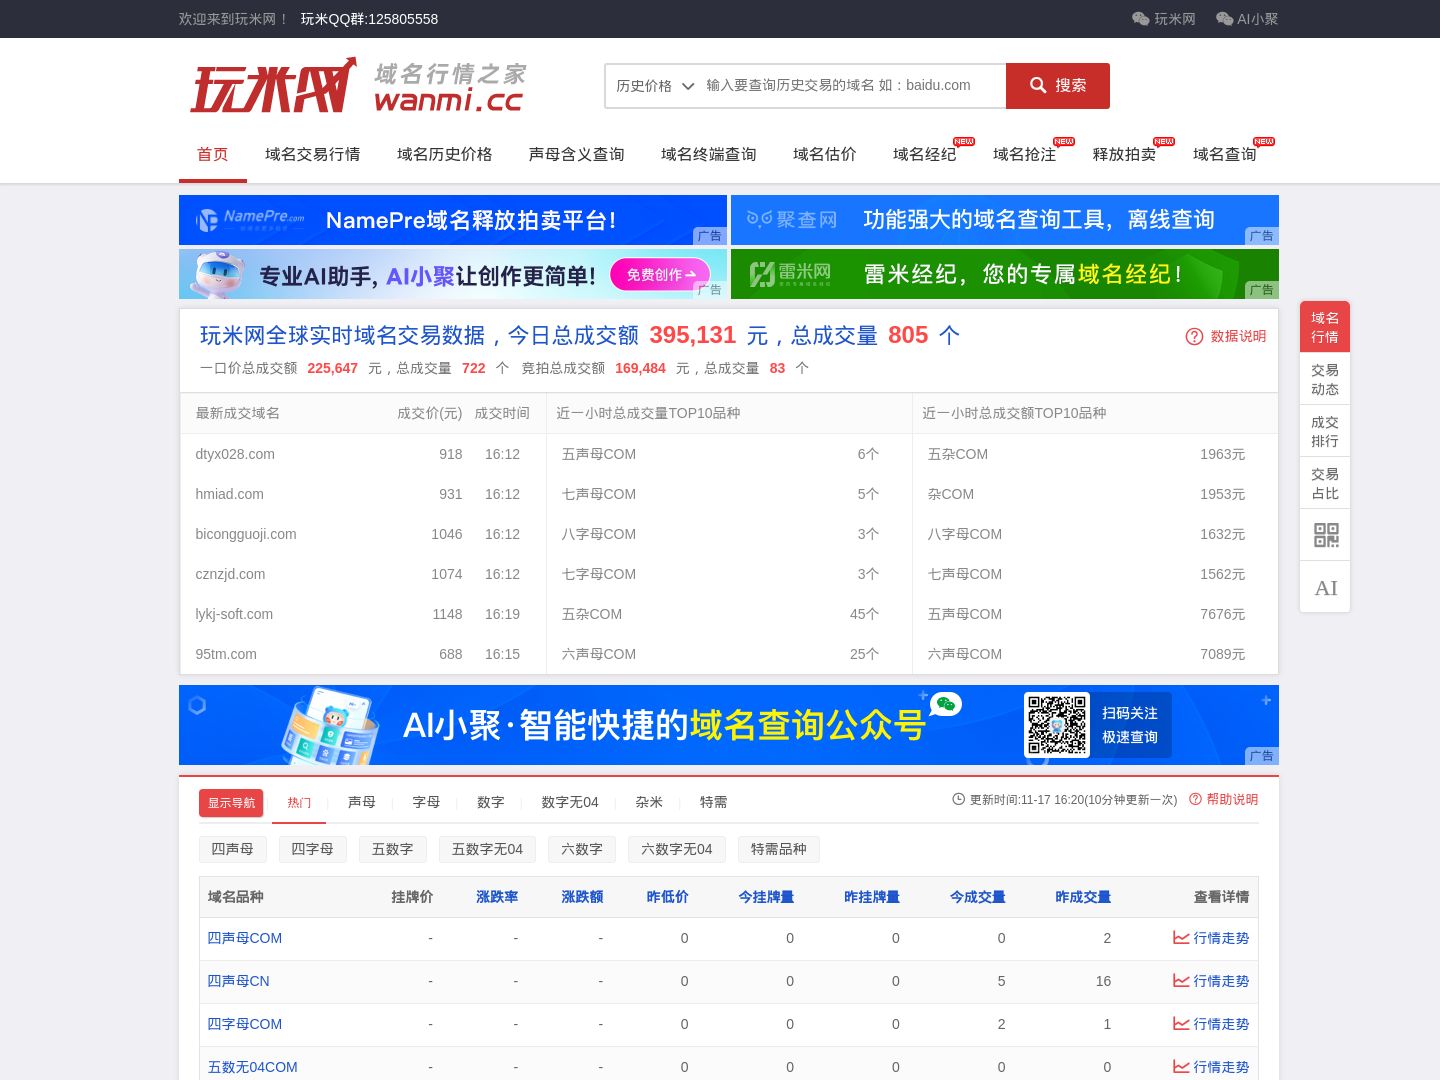Switch to the 特需 category tab
The height and width of the screenshot is (1080, 1440).
tap(714, 802)
